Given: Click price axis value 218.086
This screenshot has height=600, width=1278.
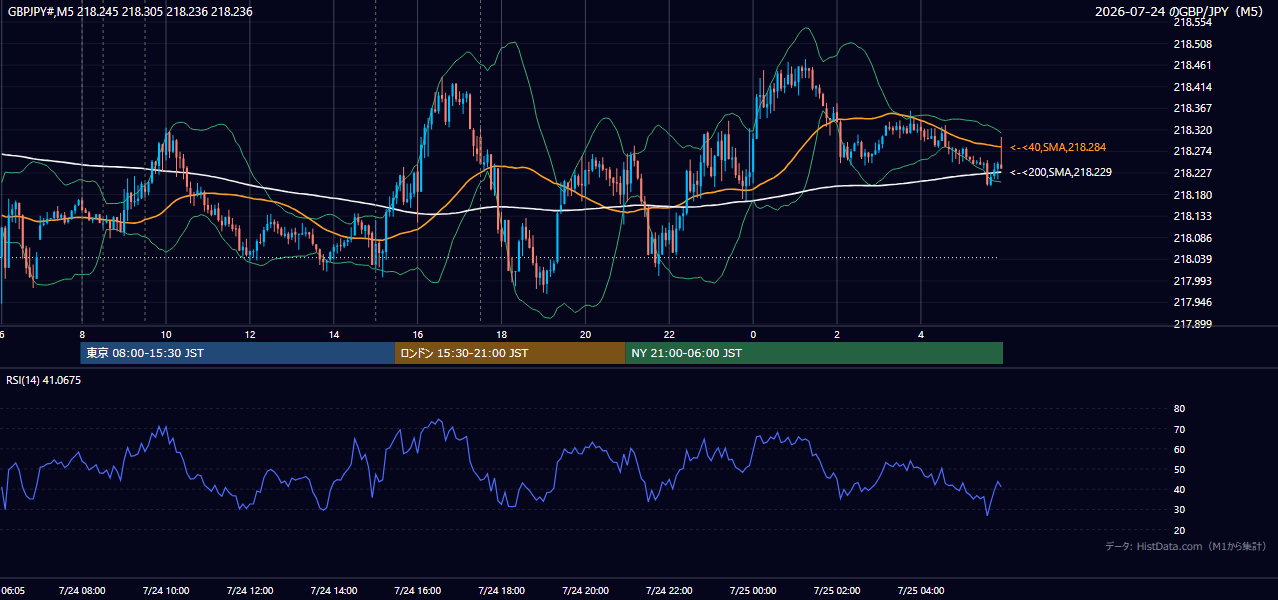Looking at the screenshot, I should click(x=1192, y=238).
